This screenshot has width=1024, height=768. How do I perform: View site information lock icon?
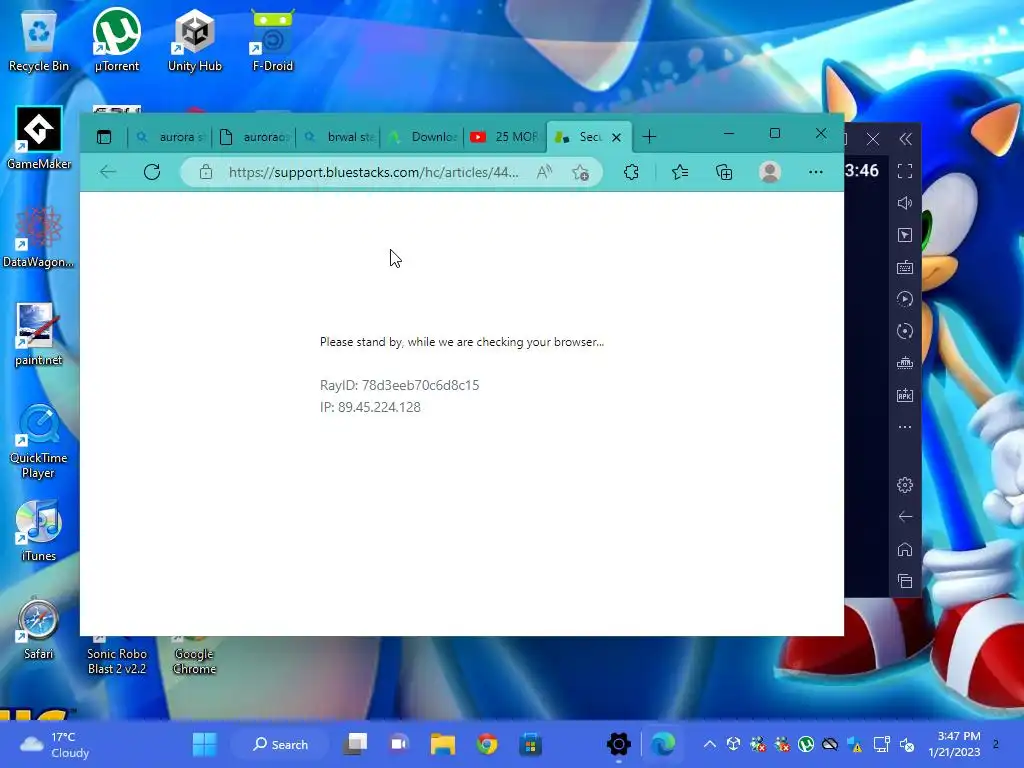point(206,172)
